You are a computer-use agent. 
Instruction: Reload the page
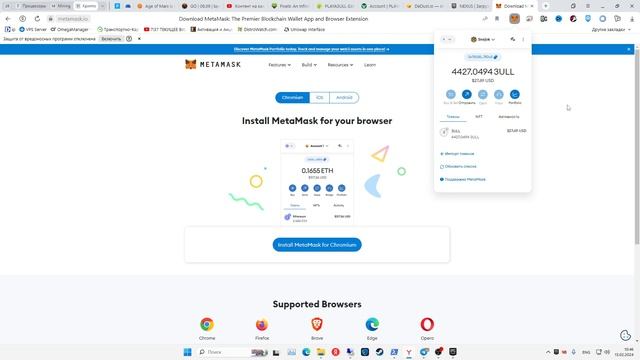point(37,19)
